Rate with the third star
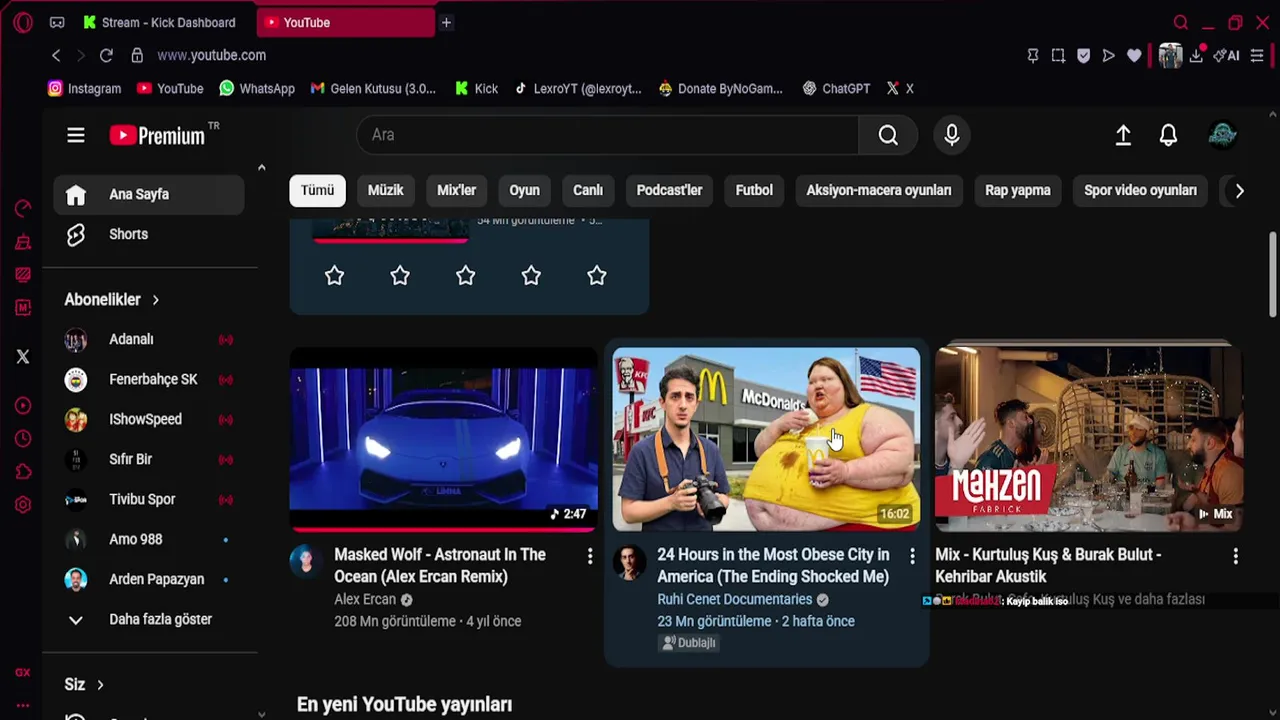Image resolution: width=1280 pixels, height=720 pixels. click(465, 275)
